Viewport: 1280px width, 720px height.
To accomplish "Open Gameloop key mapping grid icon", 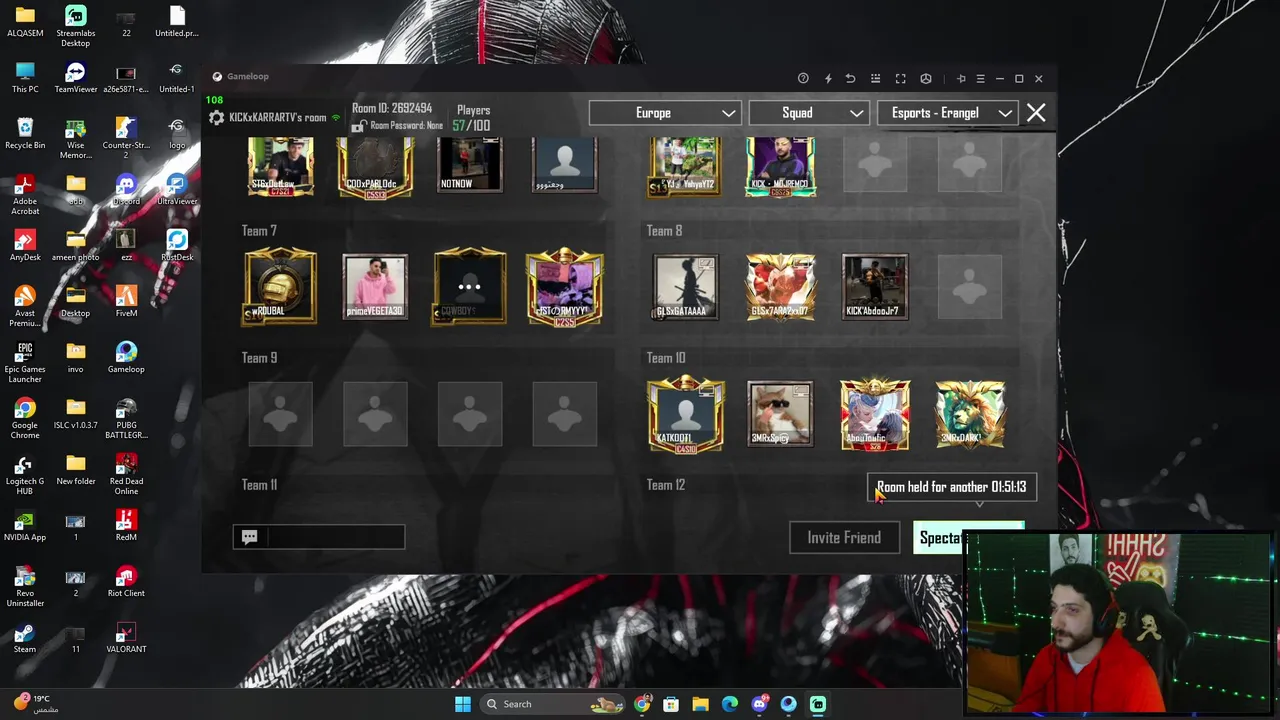I will [875, 79].
